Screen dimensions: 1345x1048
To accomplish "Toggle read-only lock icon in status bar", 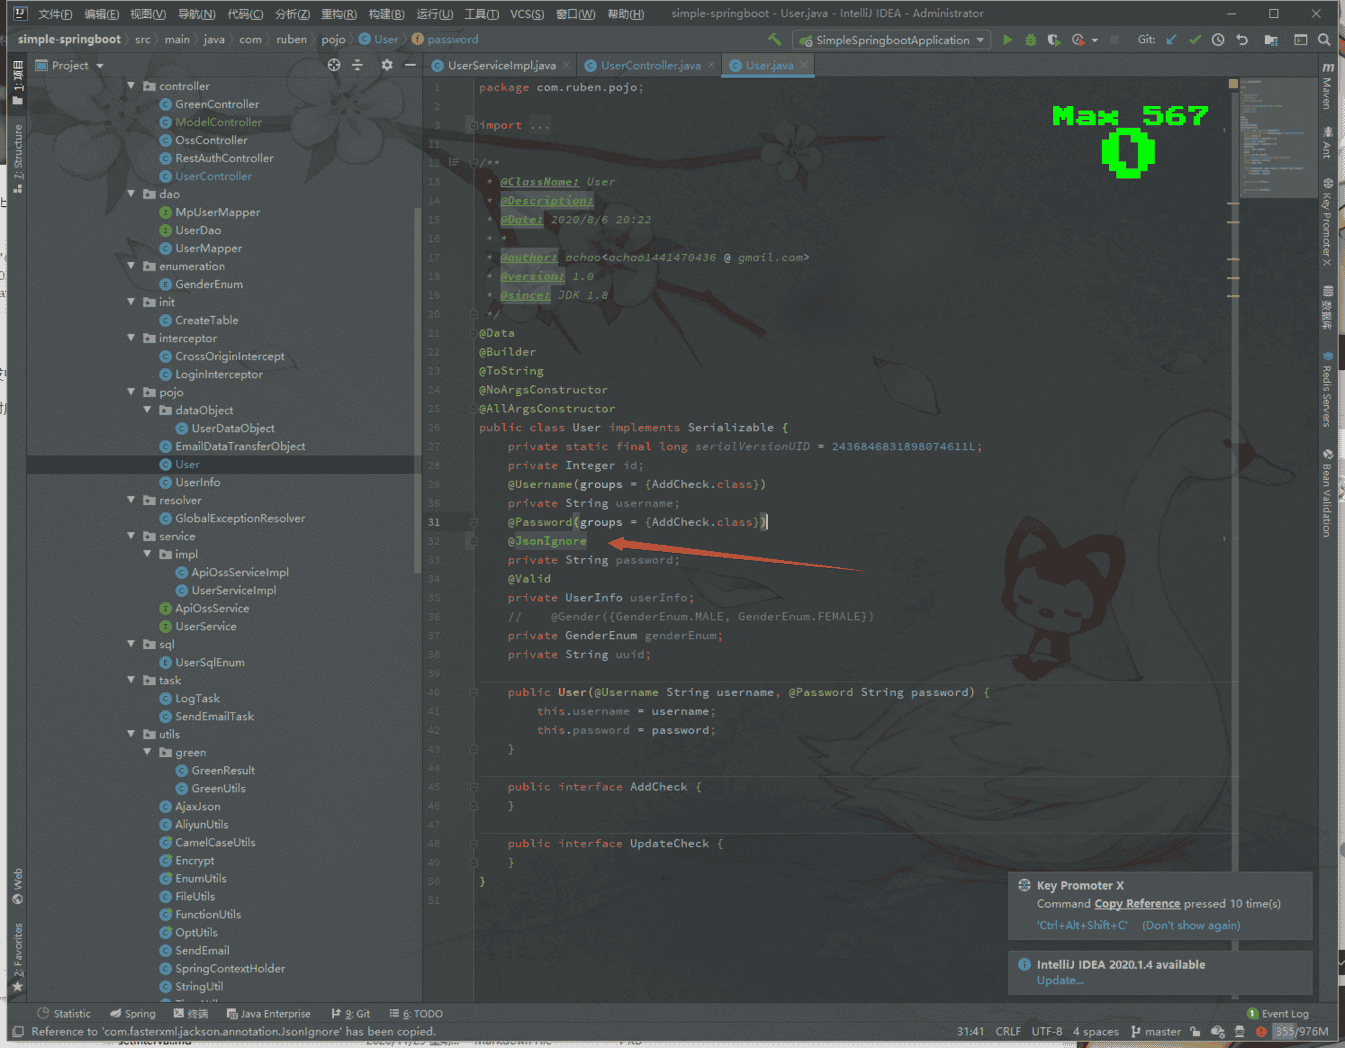I will 1194,1031.
